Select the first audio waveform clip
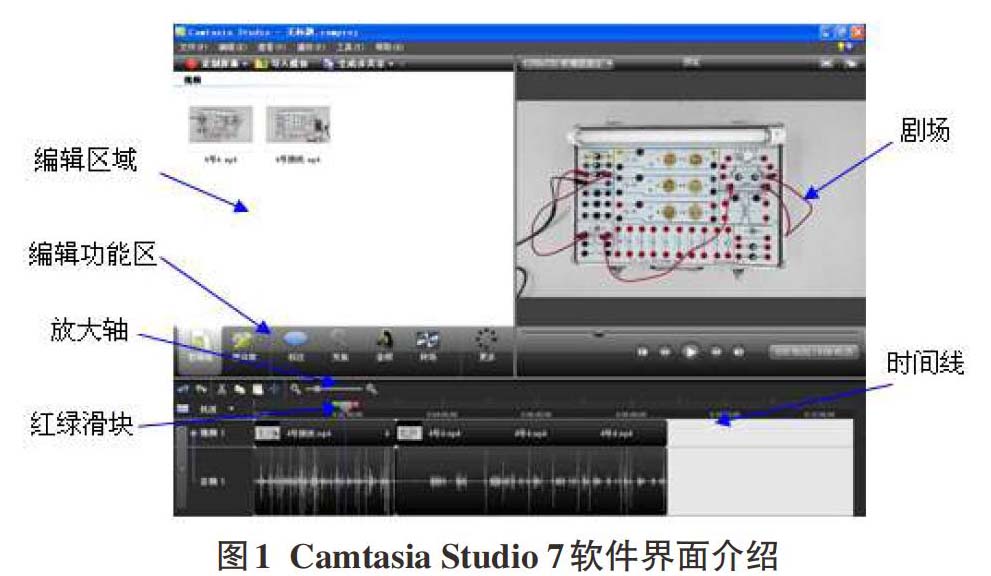 (324, 481)
